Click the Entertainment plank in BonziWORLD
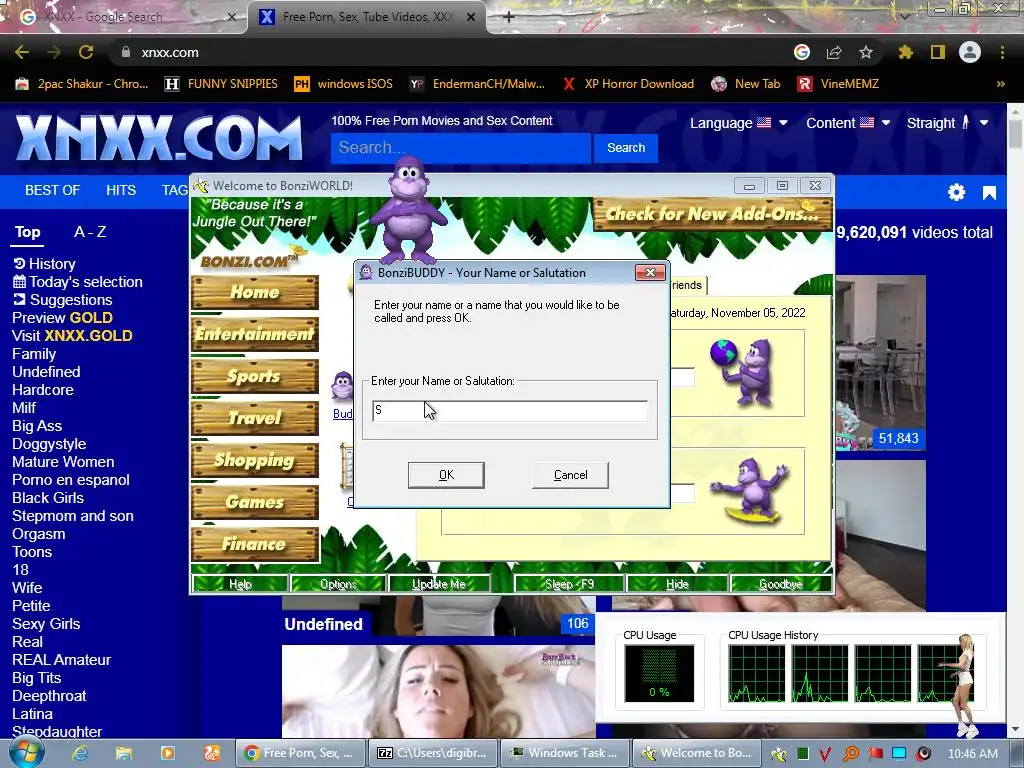Image resolution: width=1024 pixels, height=768 pixels. [x=254, y=334]
